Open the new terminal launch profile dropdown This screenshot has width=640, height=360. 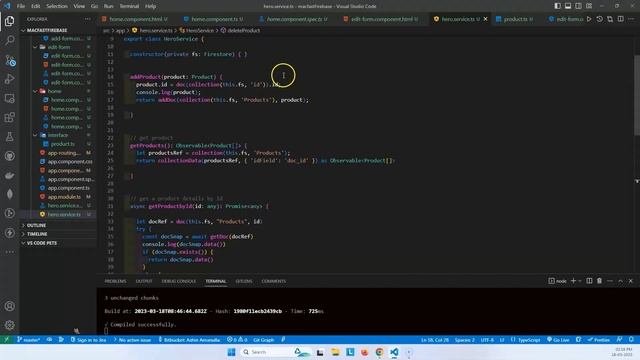click(580, 281)
